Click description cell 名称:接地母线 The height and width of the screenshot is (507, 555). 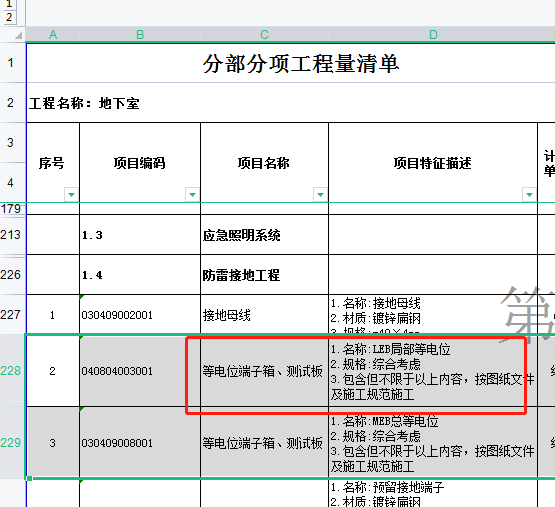coord(433,314)
